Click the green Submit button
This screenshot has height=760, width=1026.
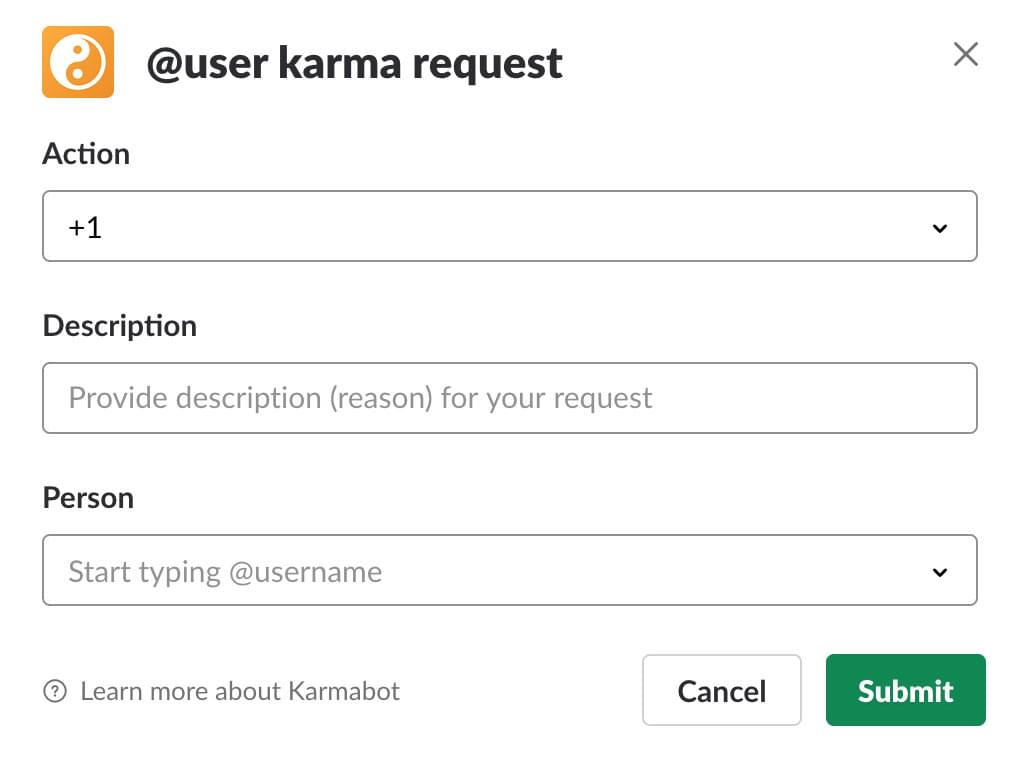[x=905, y=690]
